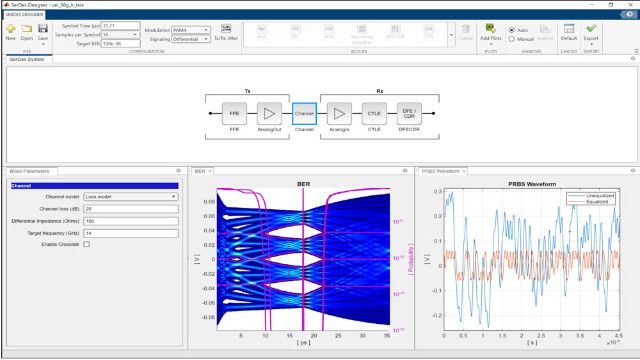This screenshot has width=640, height=360.
Task: Apply the Default layout icon
Action: coord(569,29)
